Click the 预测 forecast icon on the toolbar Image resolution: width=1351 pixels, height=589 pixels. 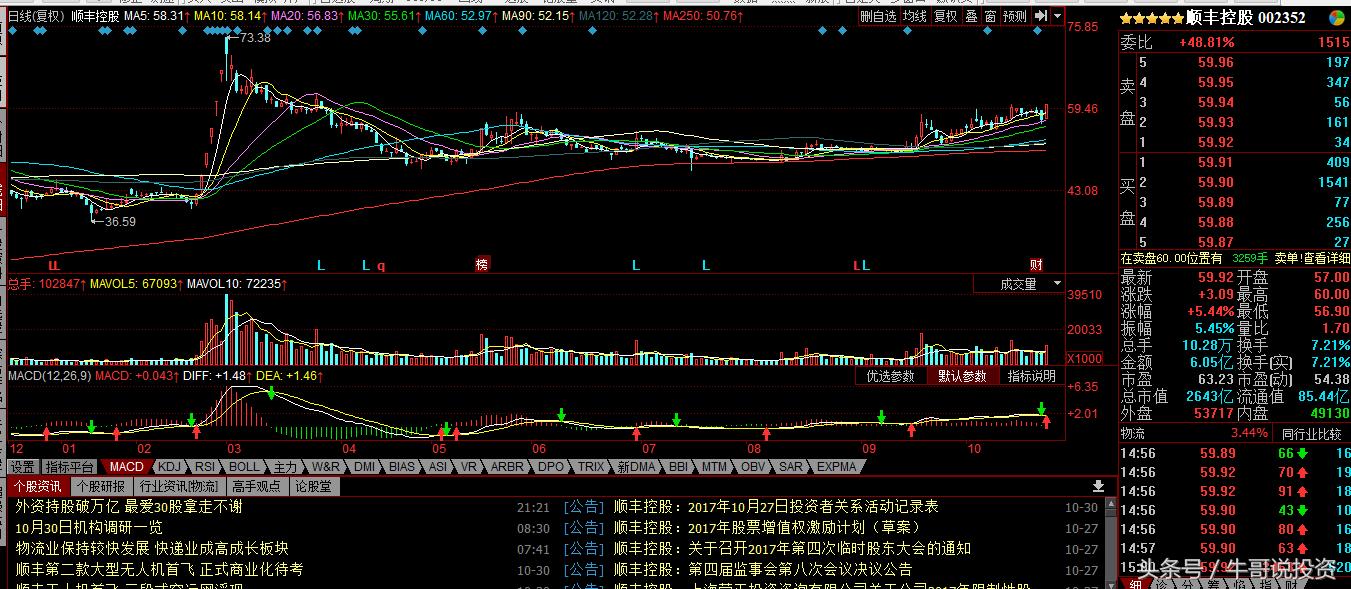1013,16
